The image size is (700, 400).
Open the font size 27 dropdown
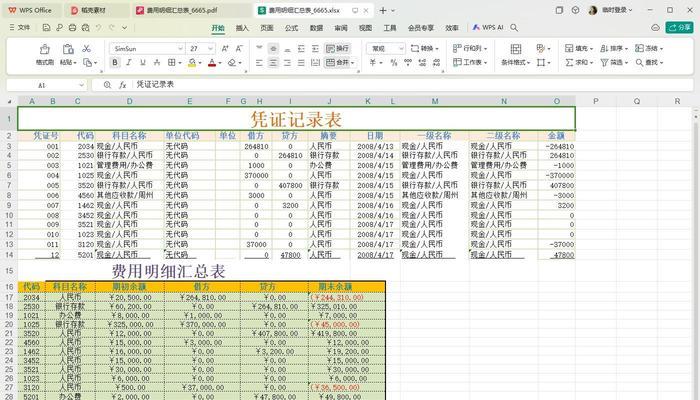pos(210,48)
